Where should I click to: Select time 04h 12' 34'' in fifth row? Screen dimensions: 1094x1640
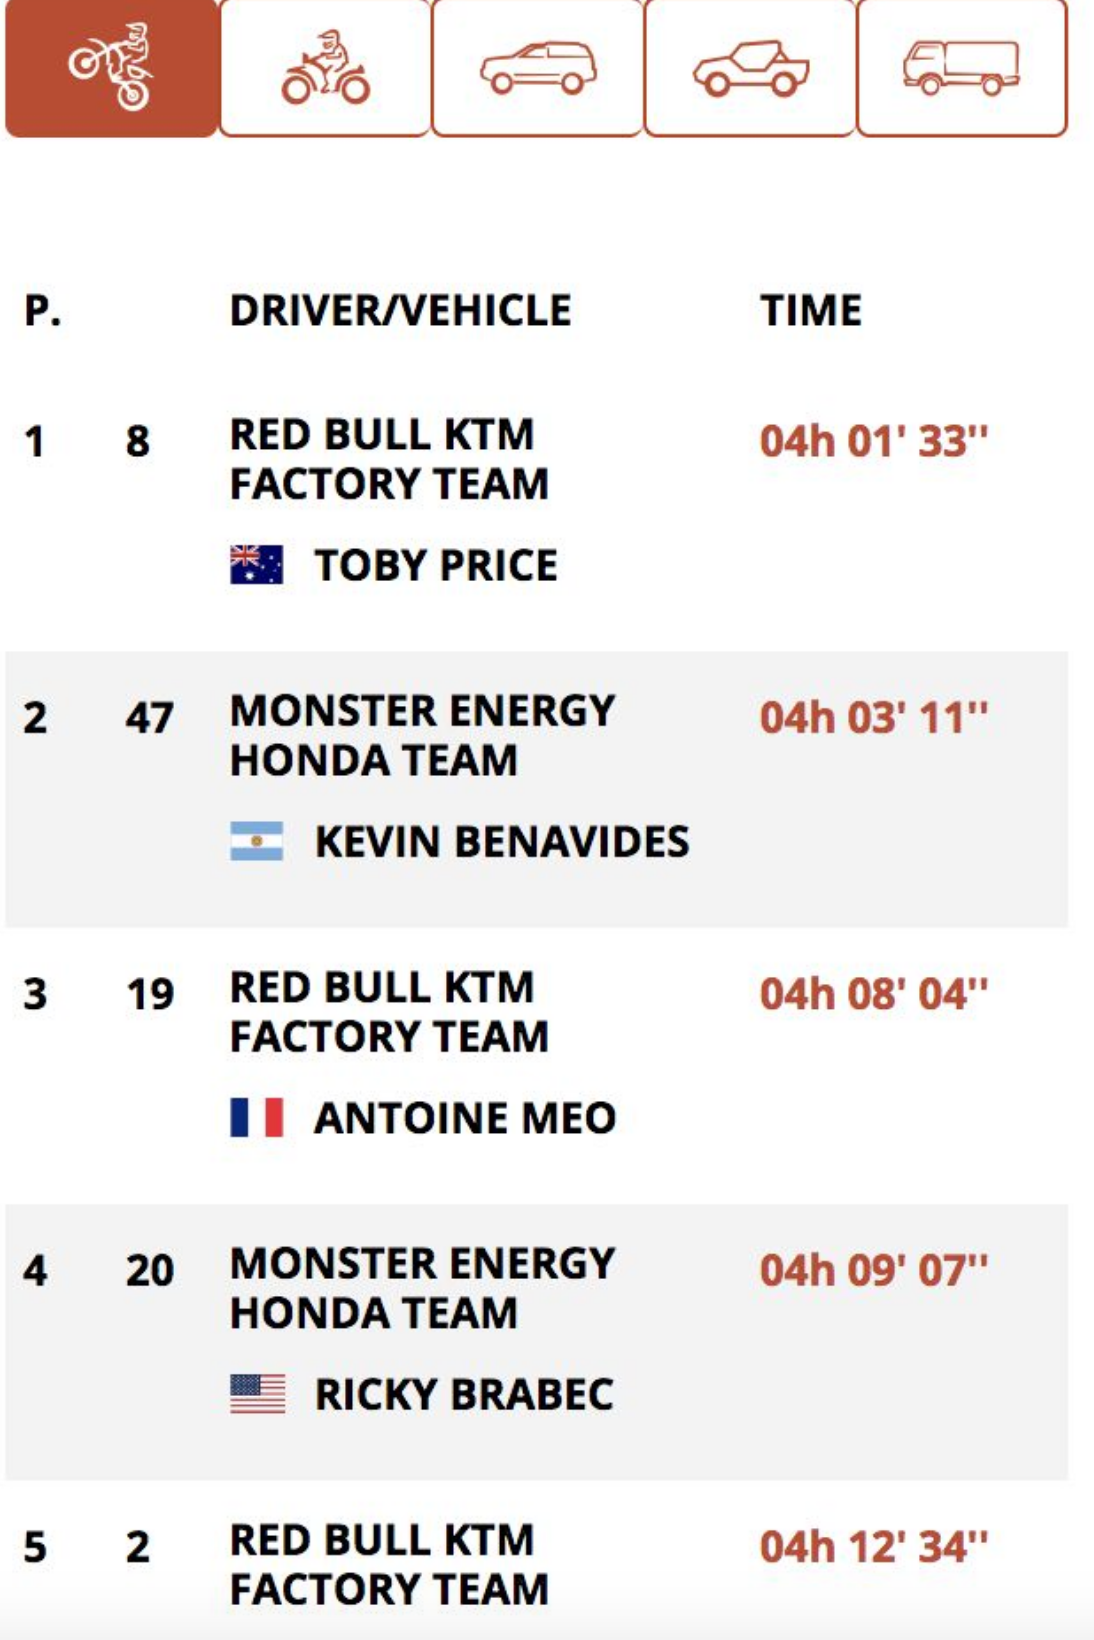click(x=874, y=1547)
